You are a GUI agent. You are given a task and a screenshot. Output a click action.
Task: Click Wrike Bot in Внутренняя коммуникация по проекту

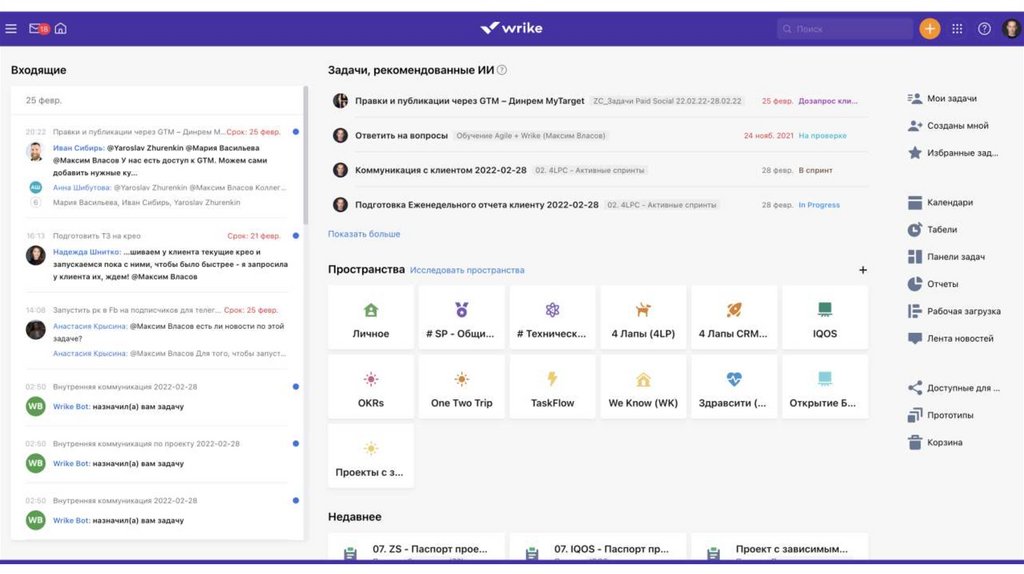71,464
